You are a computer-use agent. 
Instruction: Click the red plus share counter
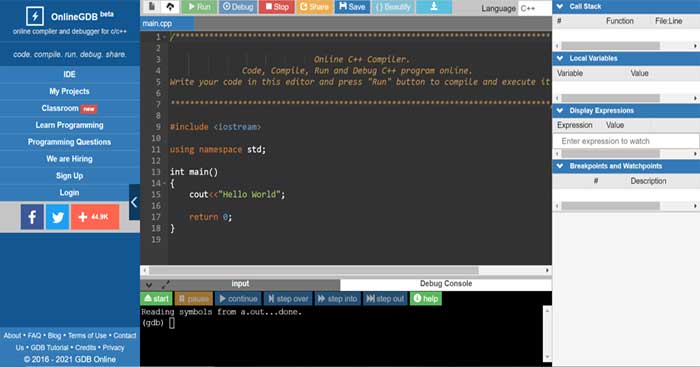[95, 217]
